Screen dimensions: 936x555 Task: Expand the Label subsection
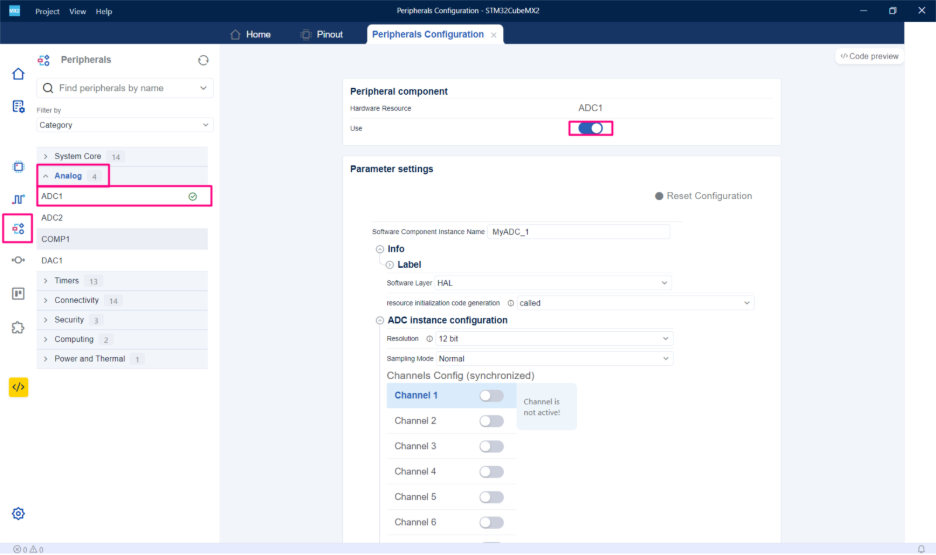tap(389, 265)
